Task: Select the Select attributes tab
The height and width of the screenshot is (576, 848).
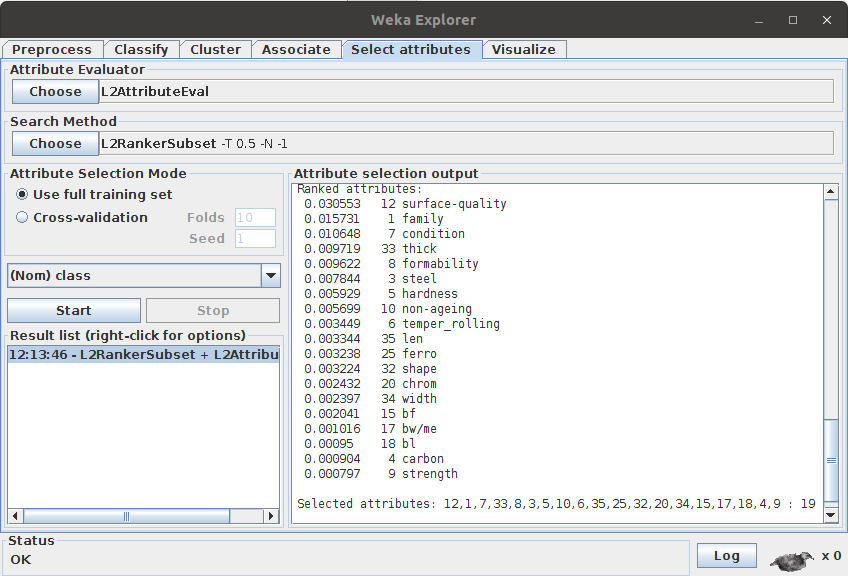Action: click(x=411, y=49)
